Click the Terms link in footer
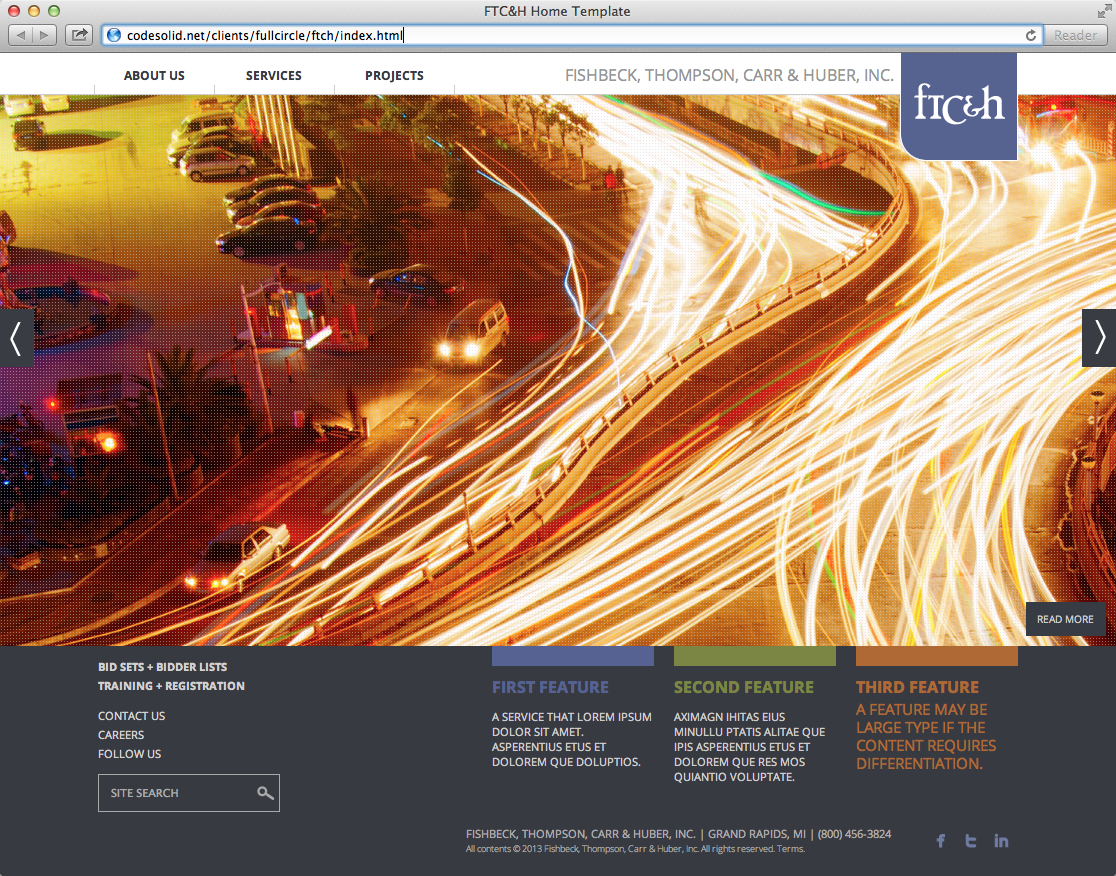 click(790, 849)
